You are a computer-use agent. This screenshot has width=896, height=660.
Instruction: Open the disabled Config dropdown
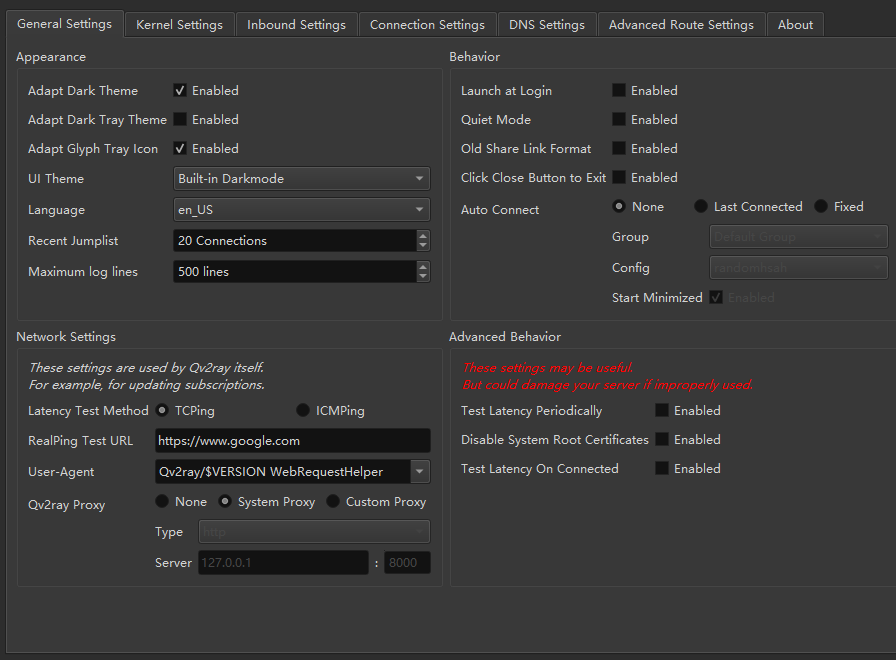point(798,267)
